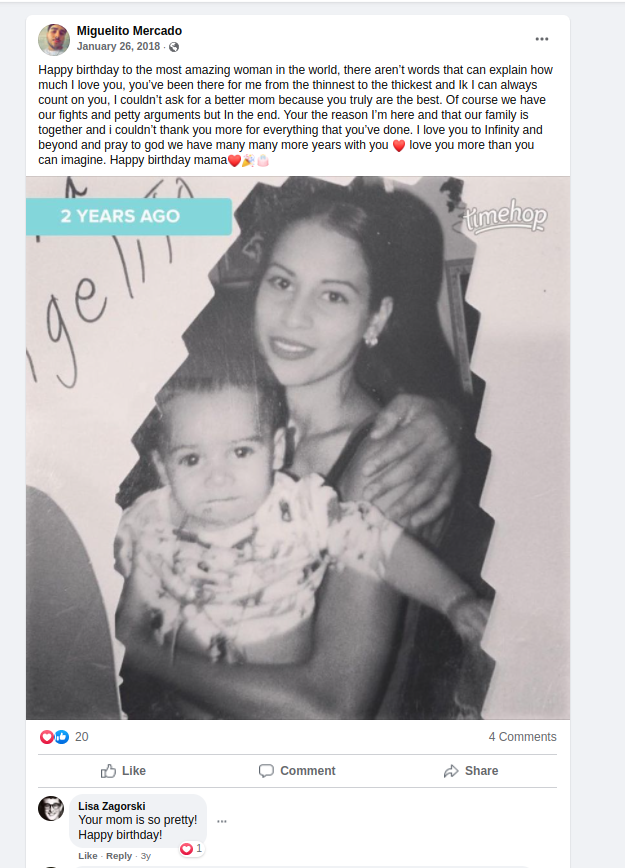The image size is (625, 868).
Task: Open comment options dots beside Lisa's comment
Action: pyautogui.click(x=222, y=821)
